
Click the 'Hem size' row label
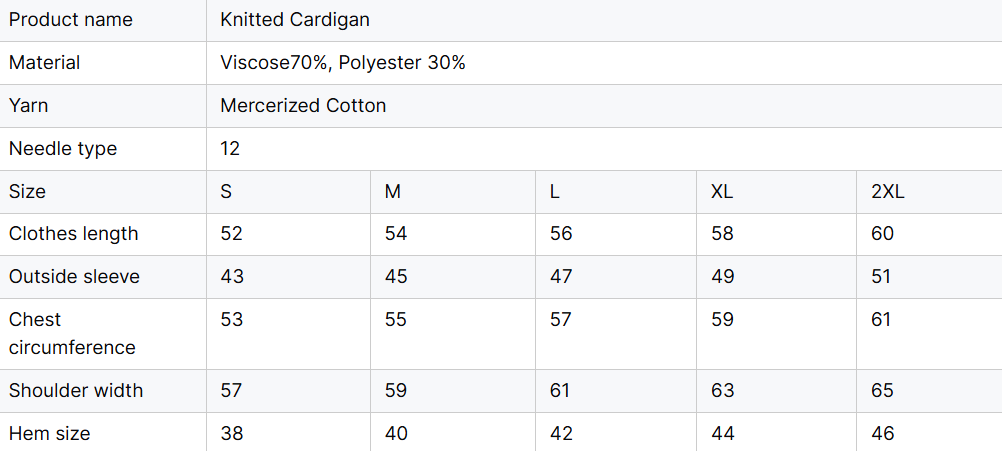coord(49,434)
